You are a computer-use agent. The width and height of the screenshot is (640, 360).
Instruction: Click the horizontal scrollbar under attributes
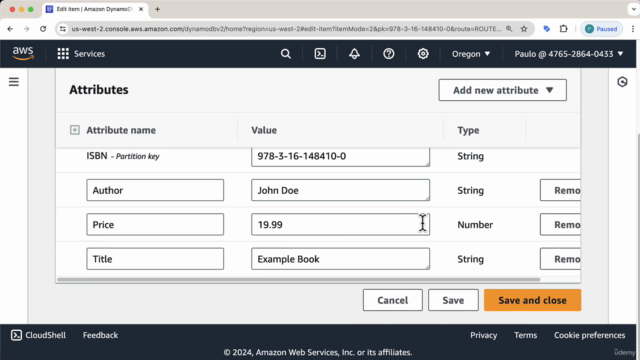[298, 280]
